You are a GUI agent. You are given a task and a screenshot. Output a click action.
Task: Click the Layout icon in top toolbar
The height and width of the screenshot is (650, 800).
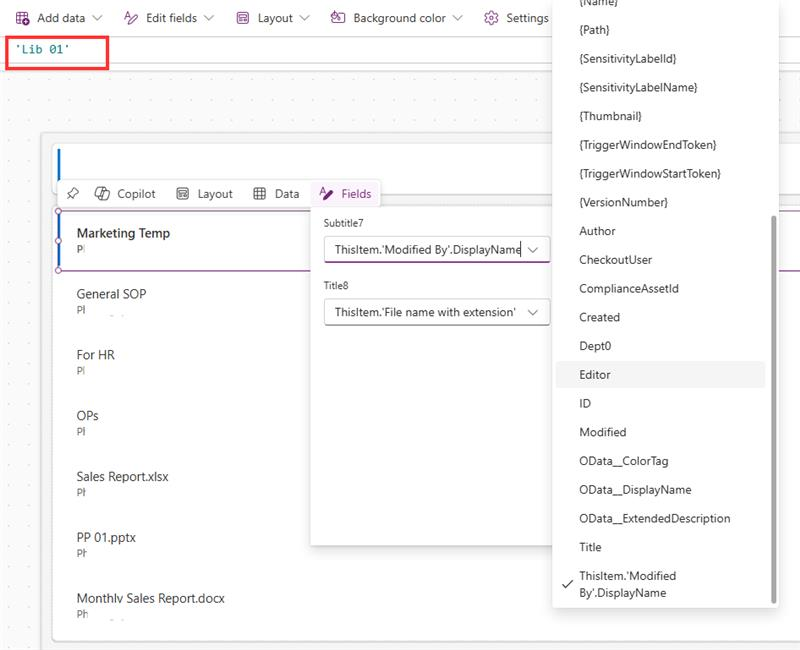(243, 18)
